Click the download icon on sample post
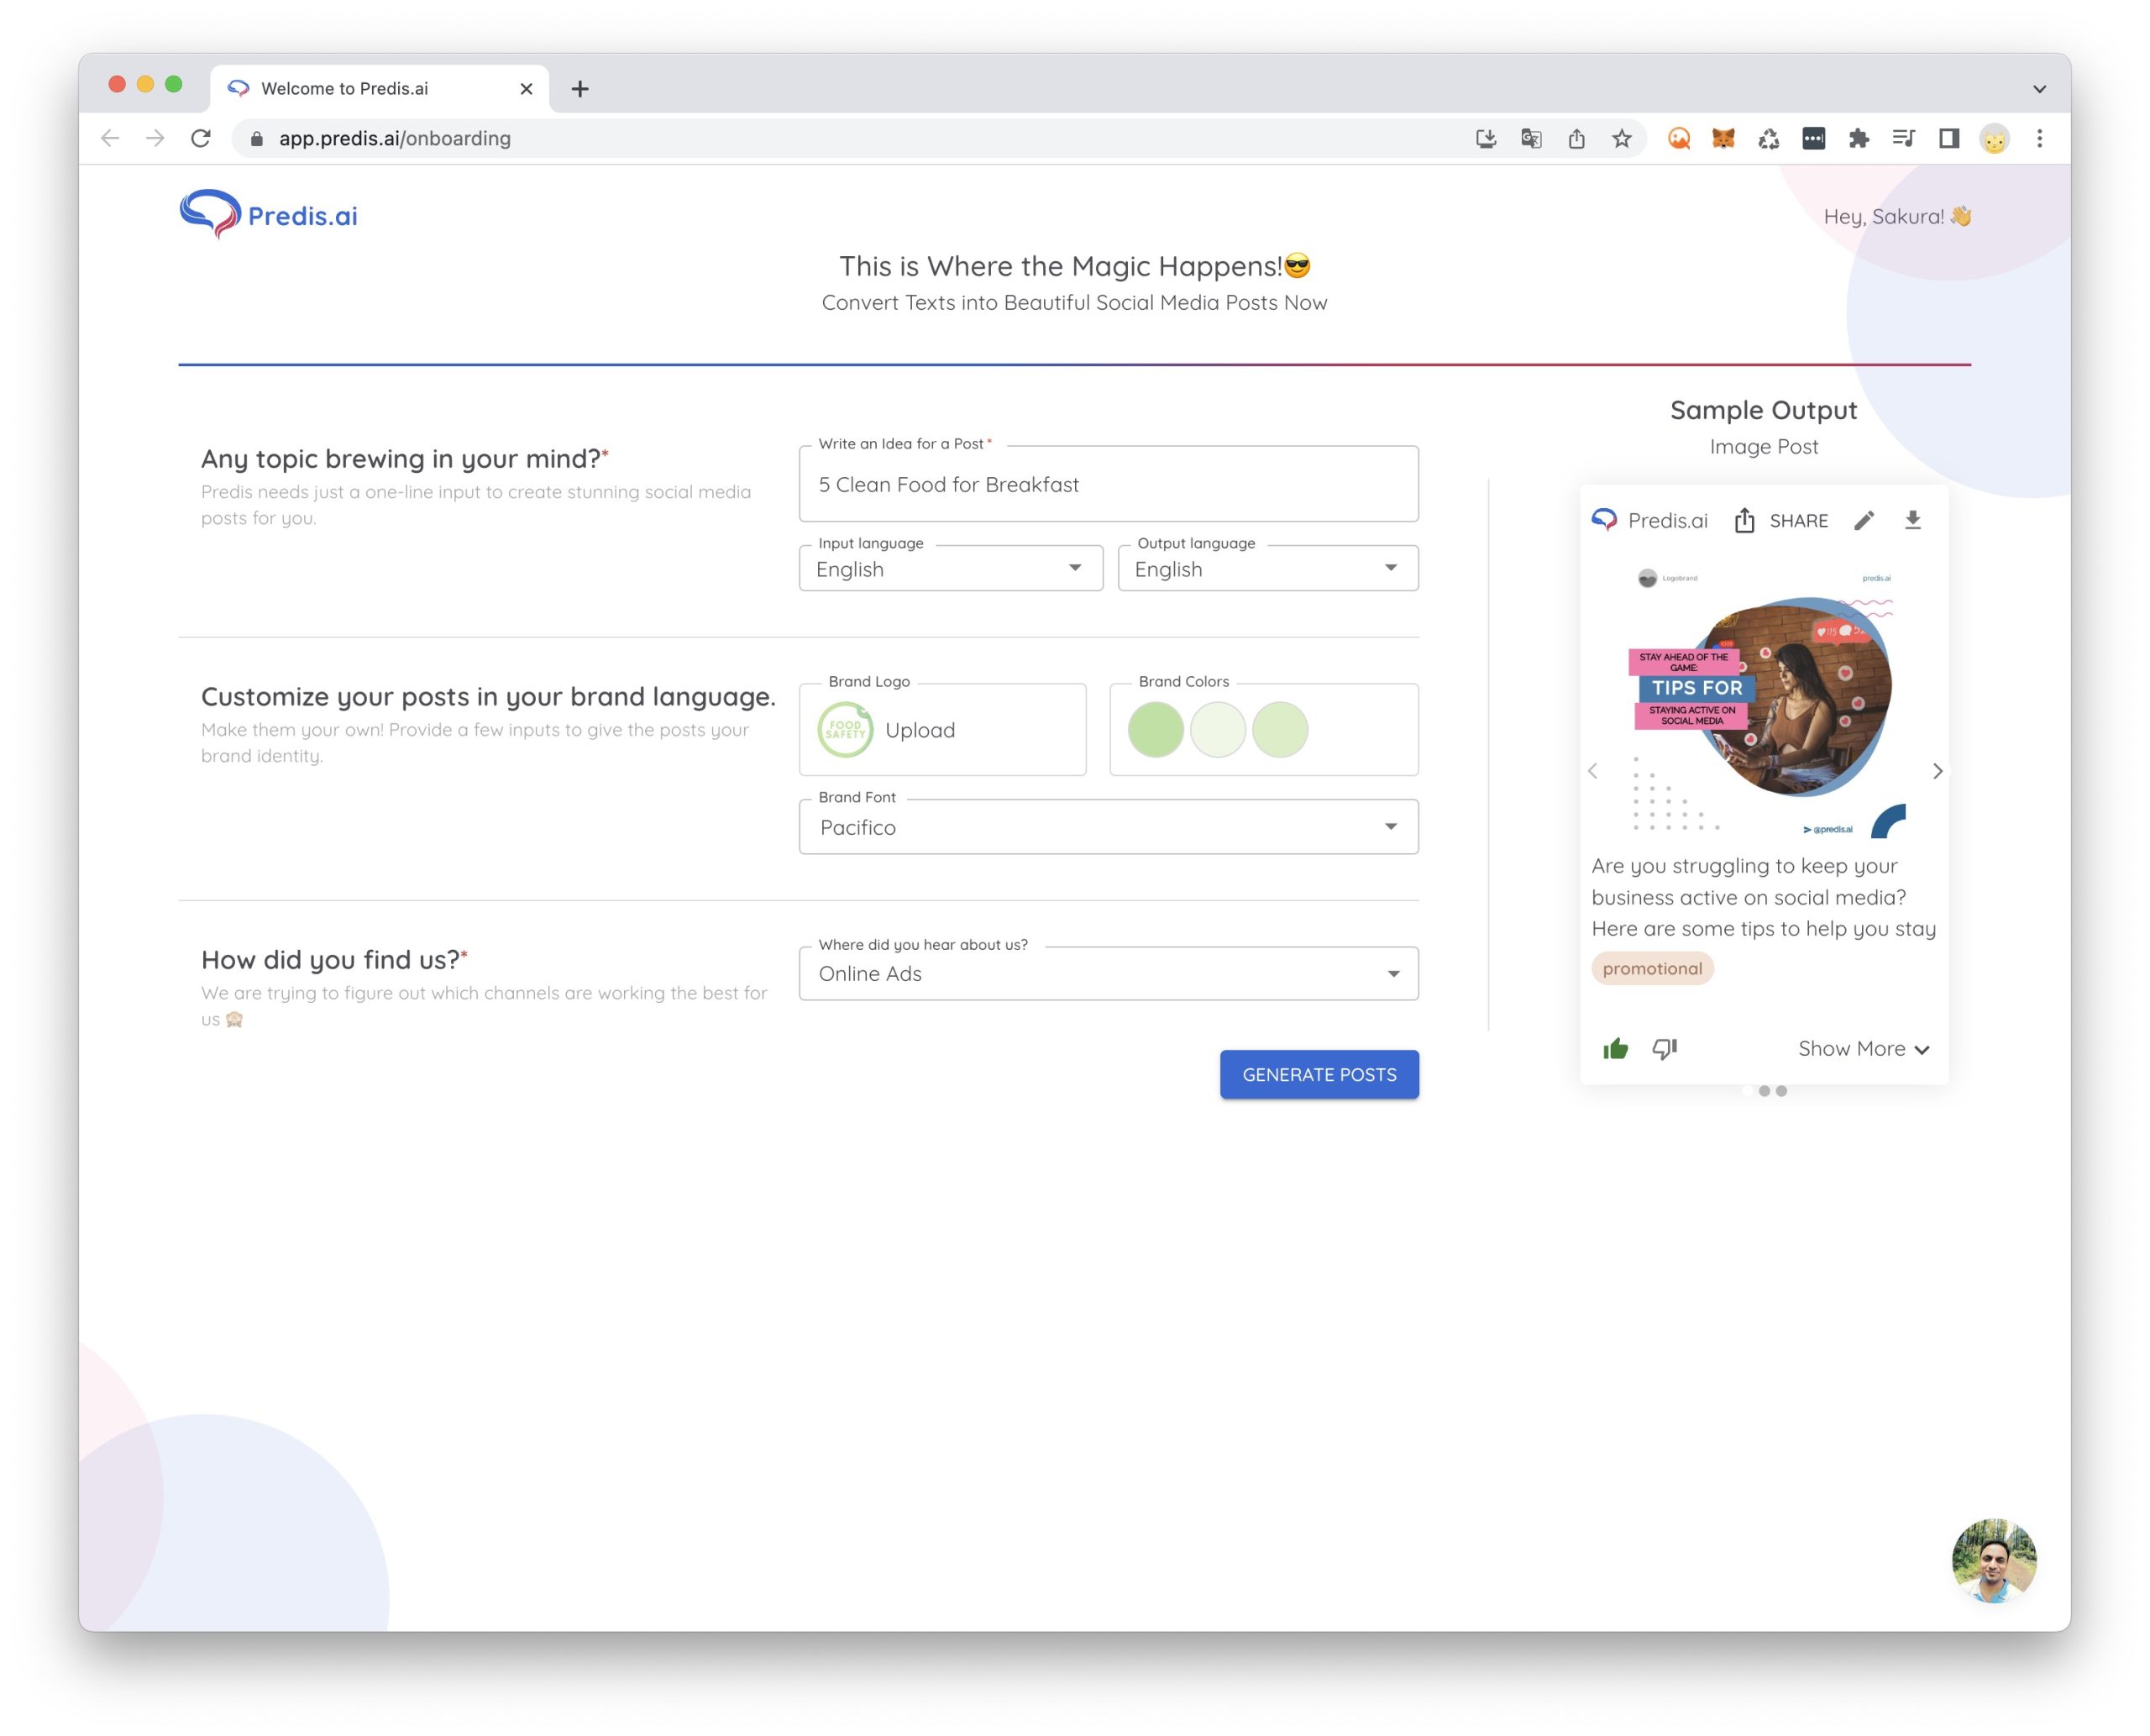This screenshot has width=2150, height=1736. click(1912, 520)
